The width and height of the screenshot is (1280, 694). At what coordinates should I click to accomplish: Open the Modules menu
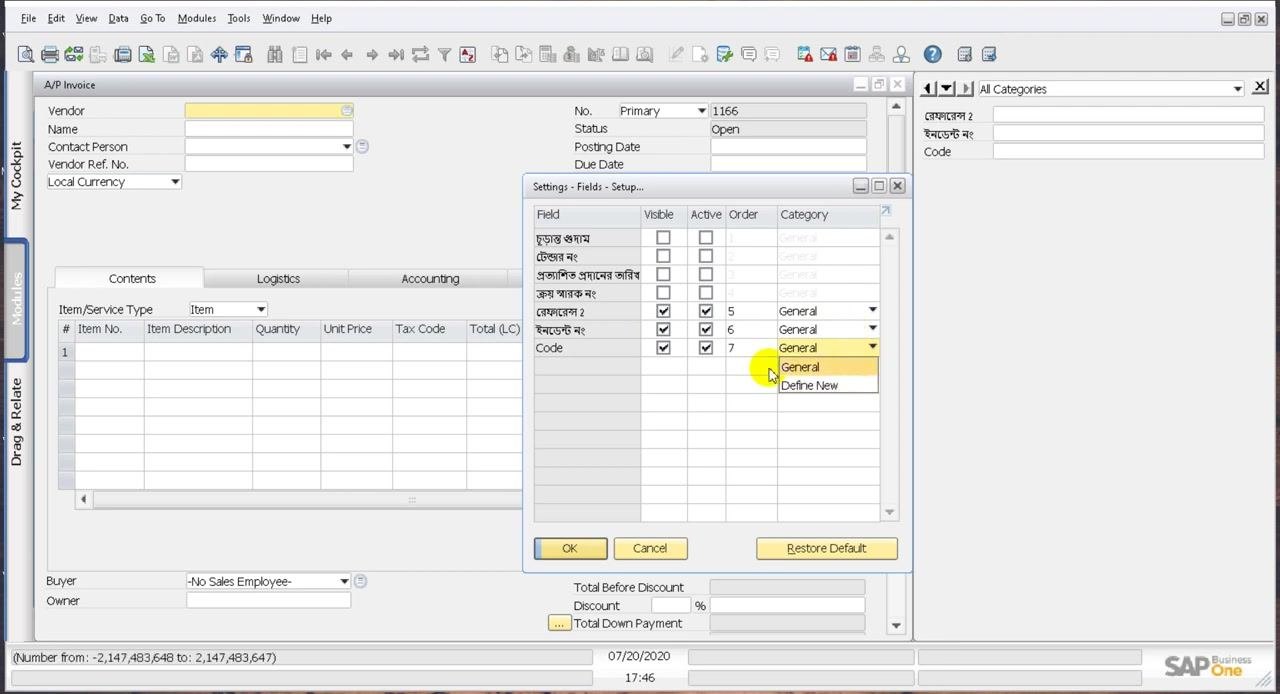[197, 18]
